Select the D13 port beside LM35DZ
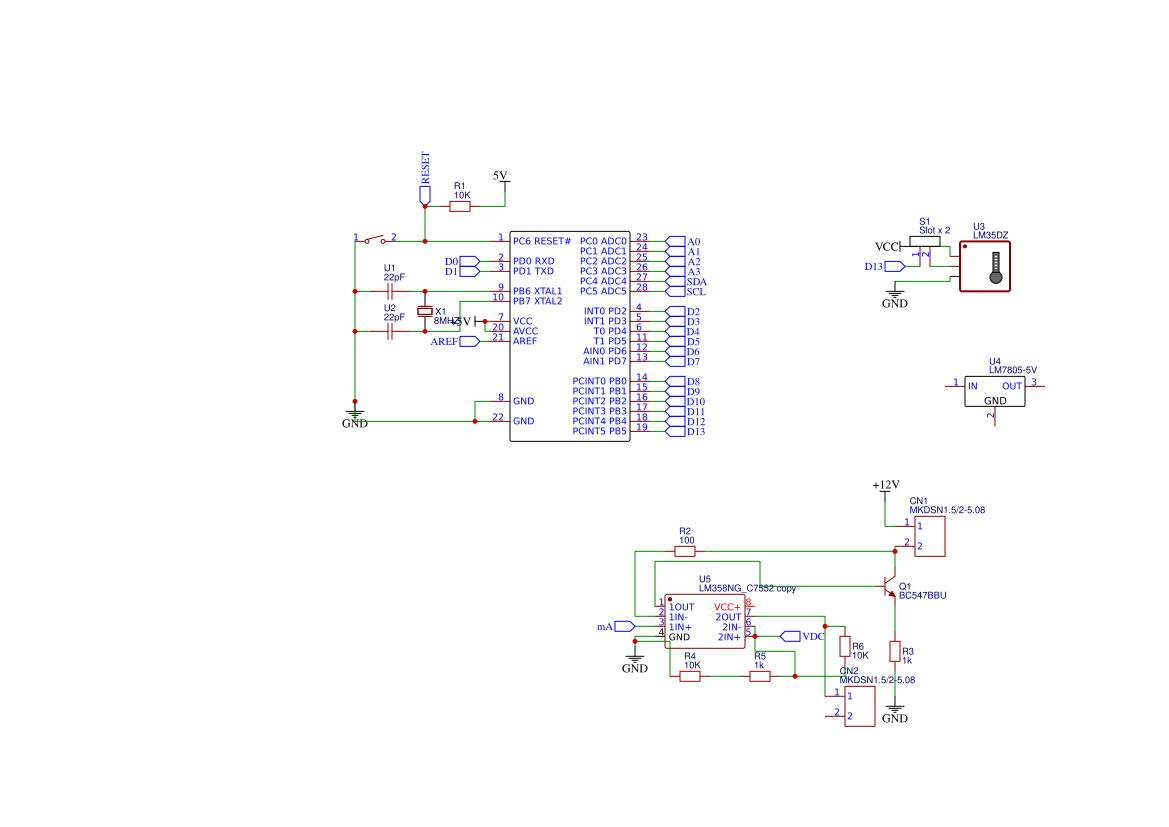Viewport: 1169px width, 827px height. [x=885, y=266]
